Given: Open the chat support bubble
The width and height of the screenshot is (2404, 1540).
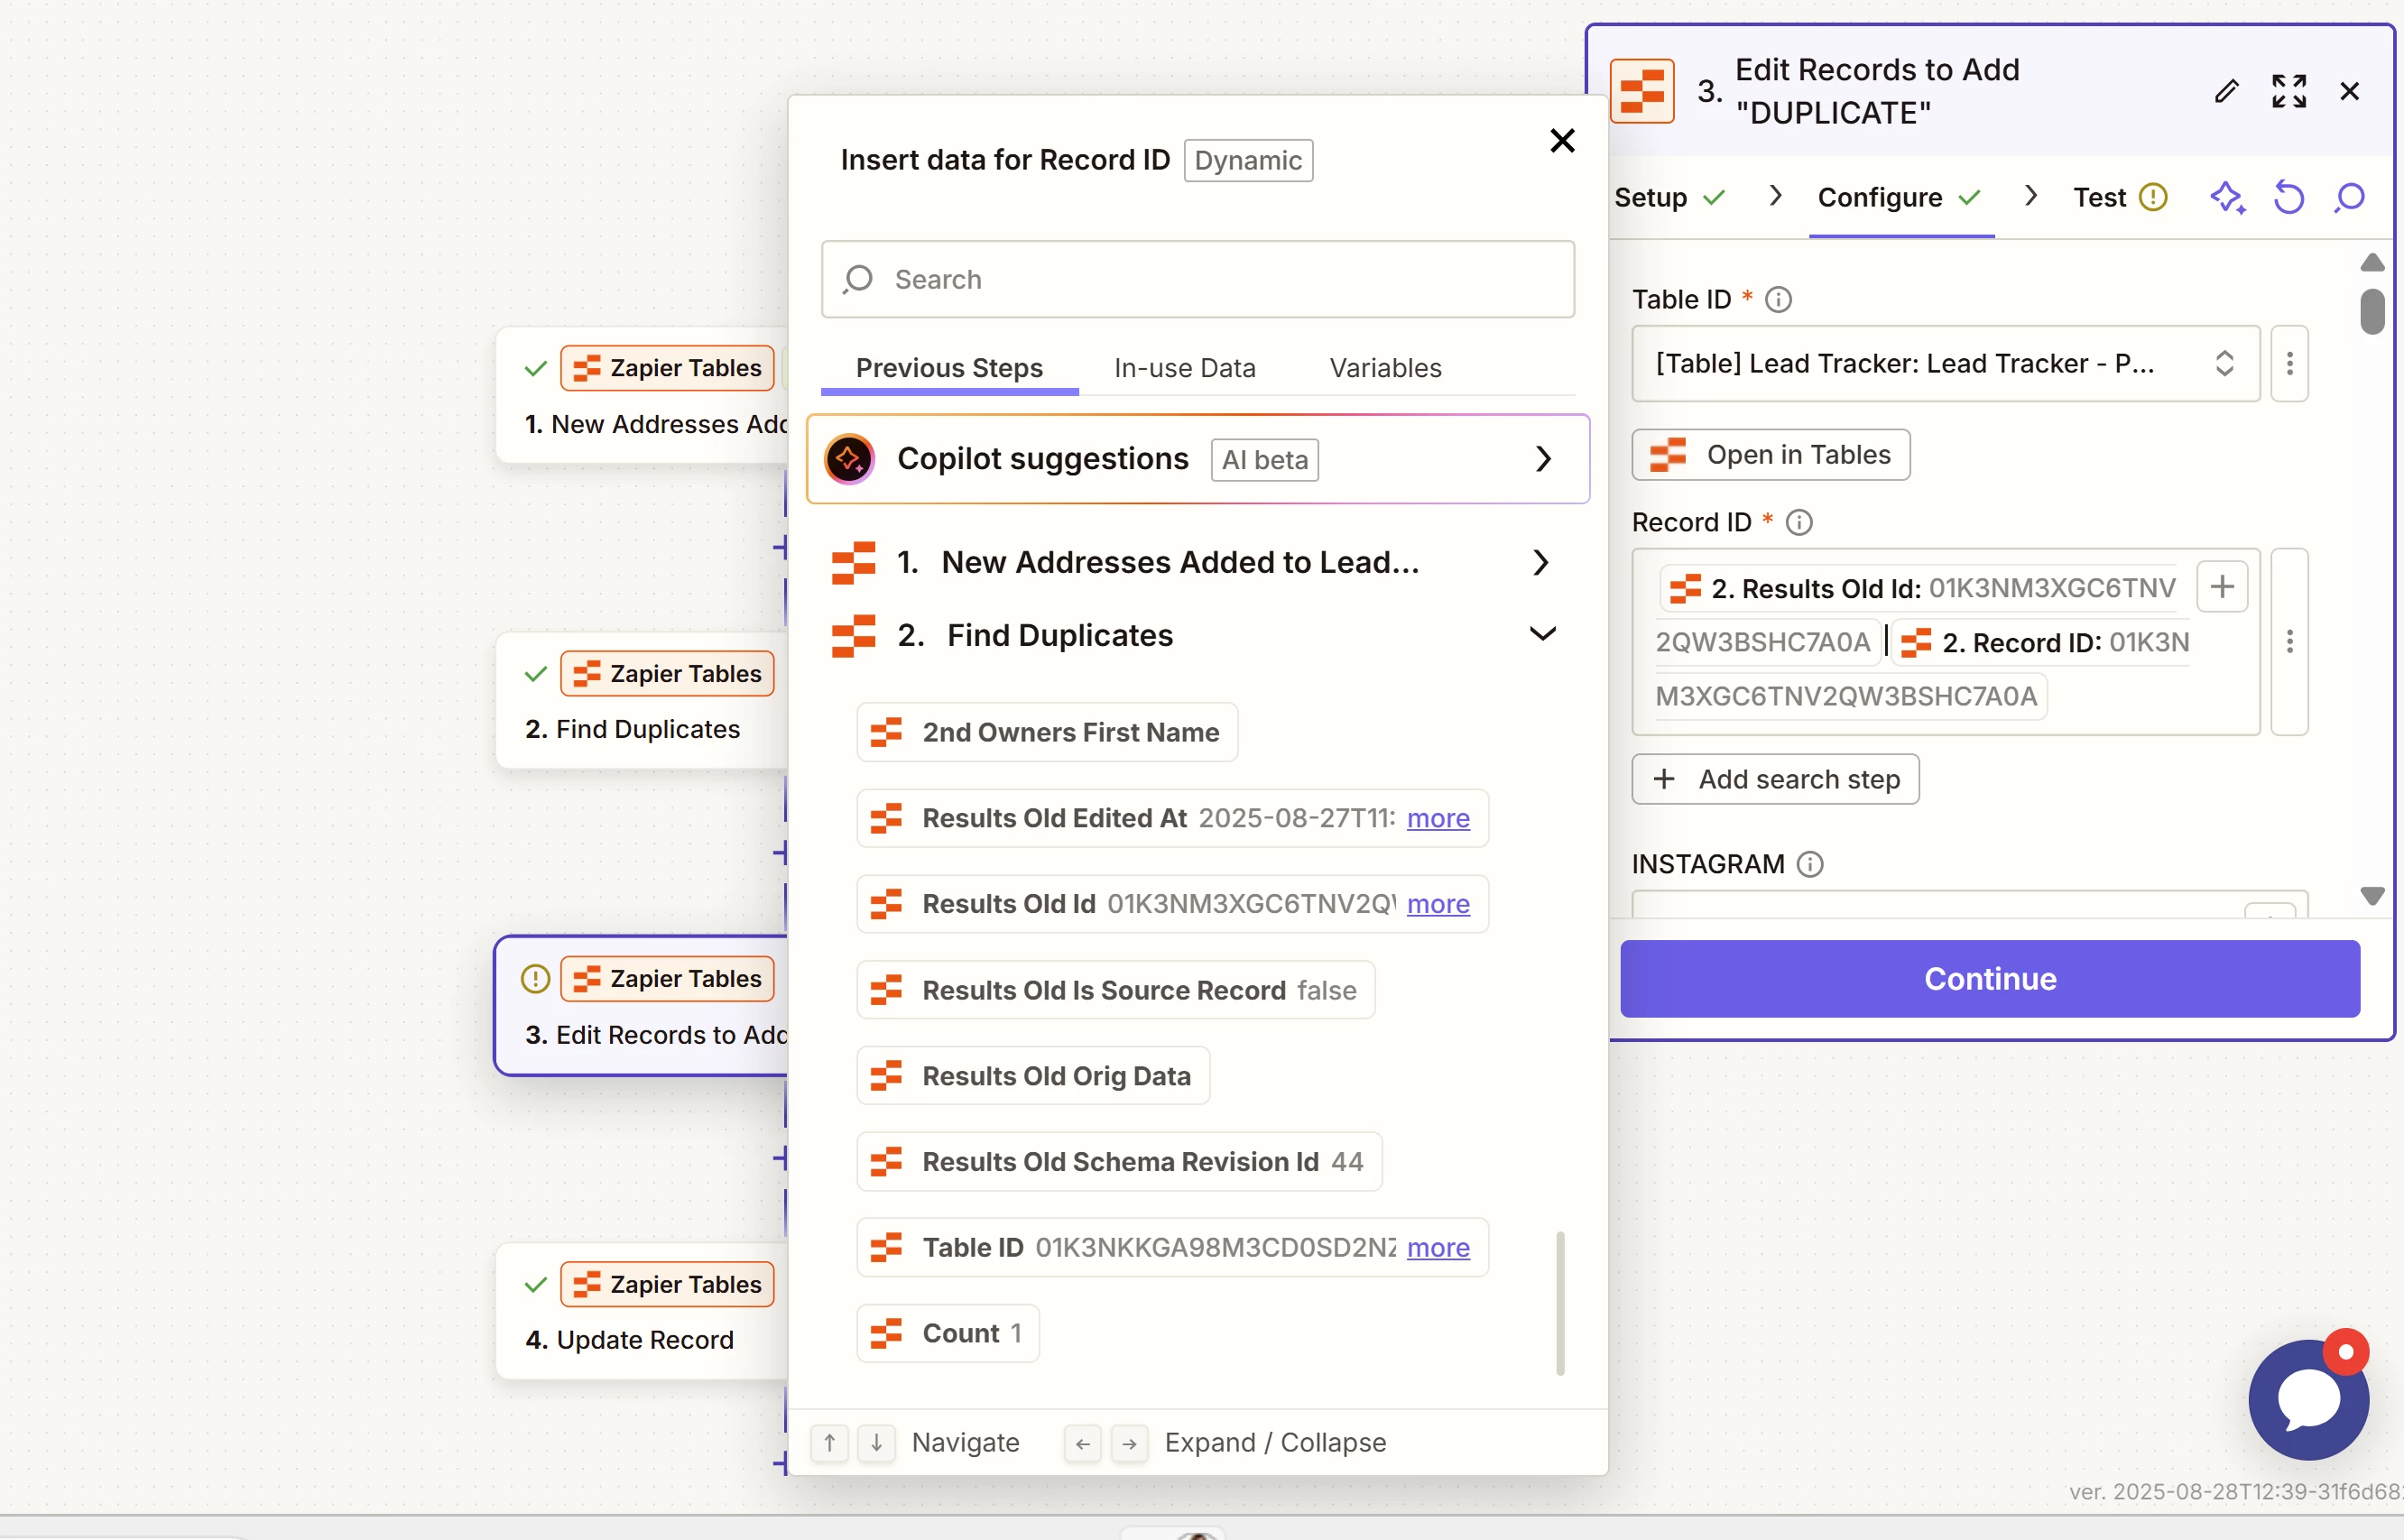Looking at the screenshot, I should click(x=2308, y=1399).
